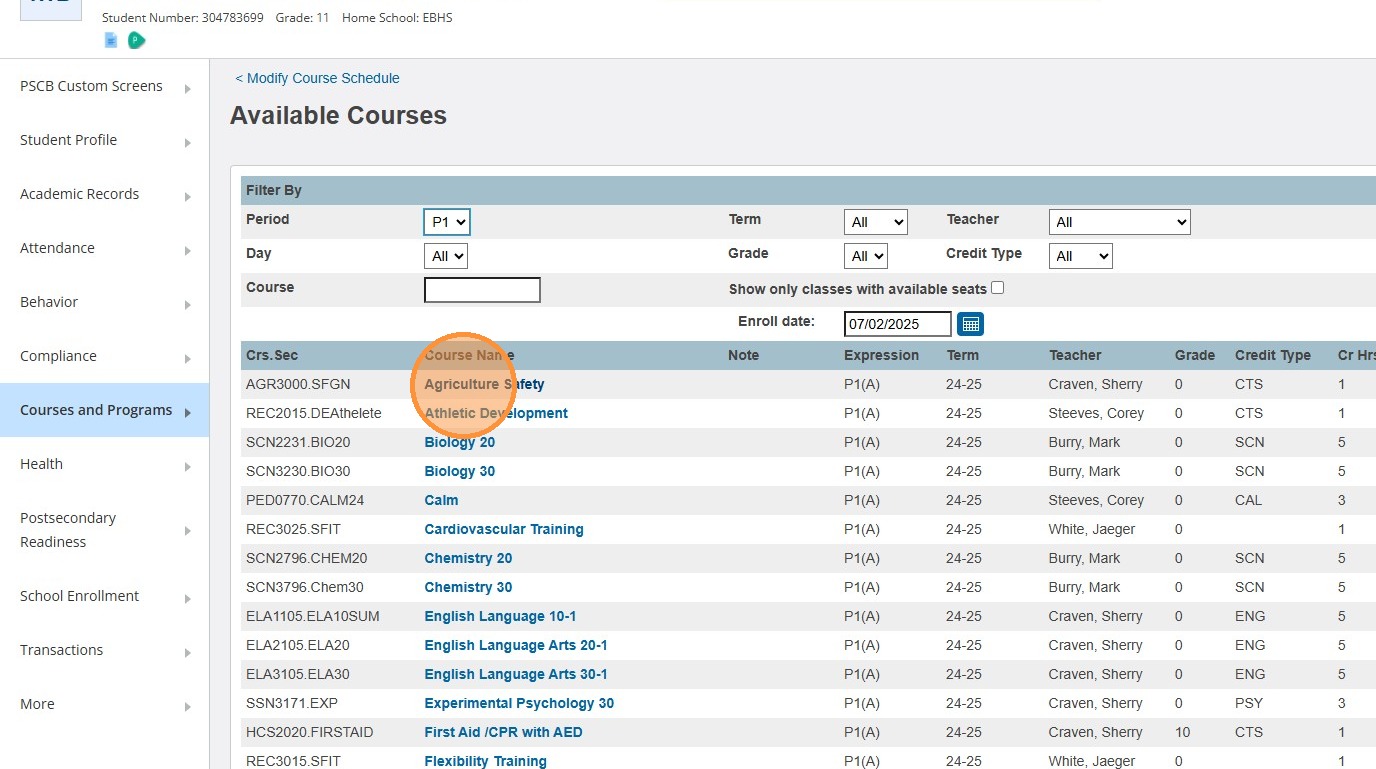Expand the School Enrollment arrow
This screenshot has width=1376, height=769.
[x=188, y=598]
